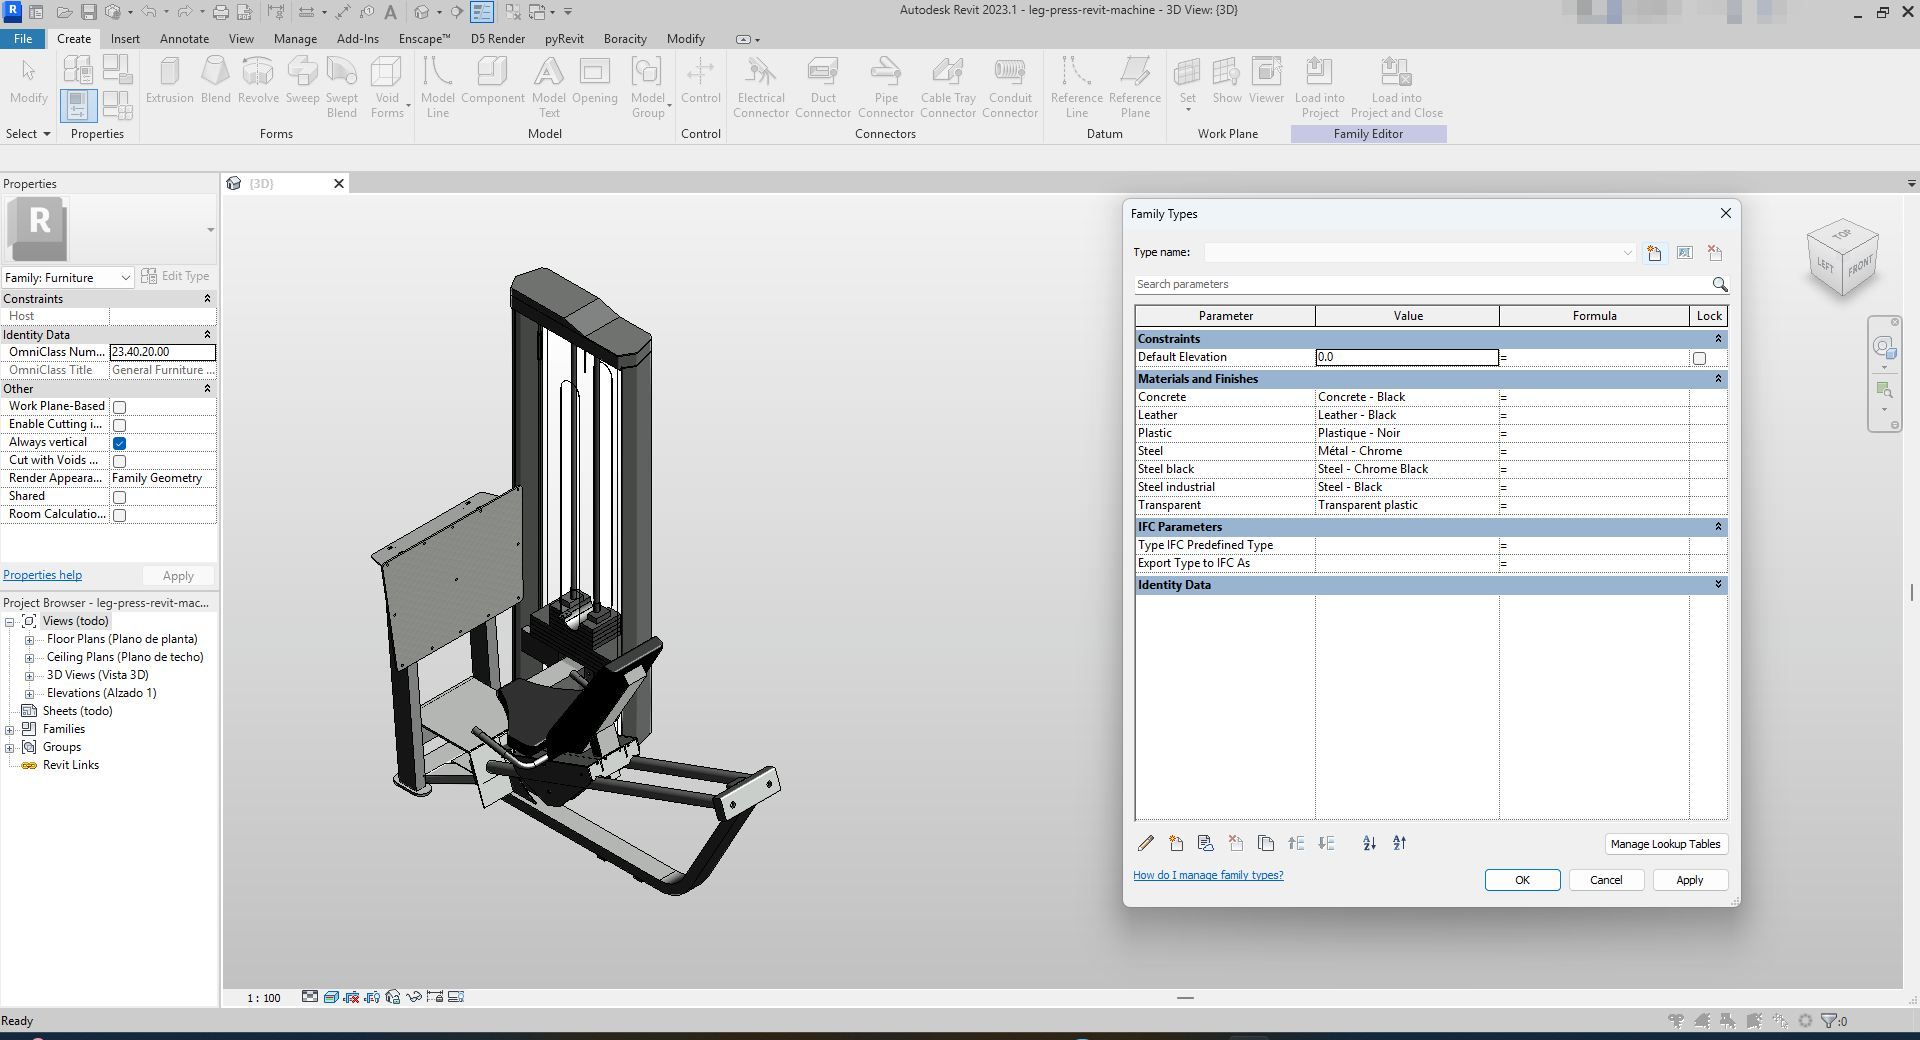Click the OmniClass Number value field

click(162, 352)
